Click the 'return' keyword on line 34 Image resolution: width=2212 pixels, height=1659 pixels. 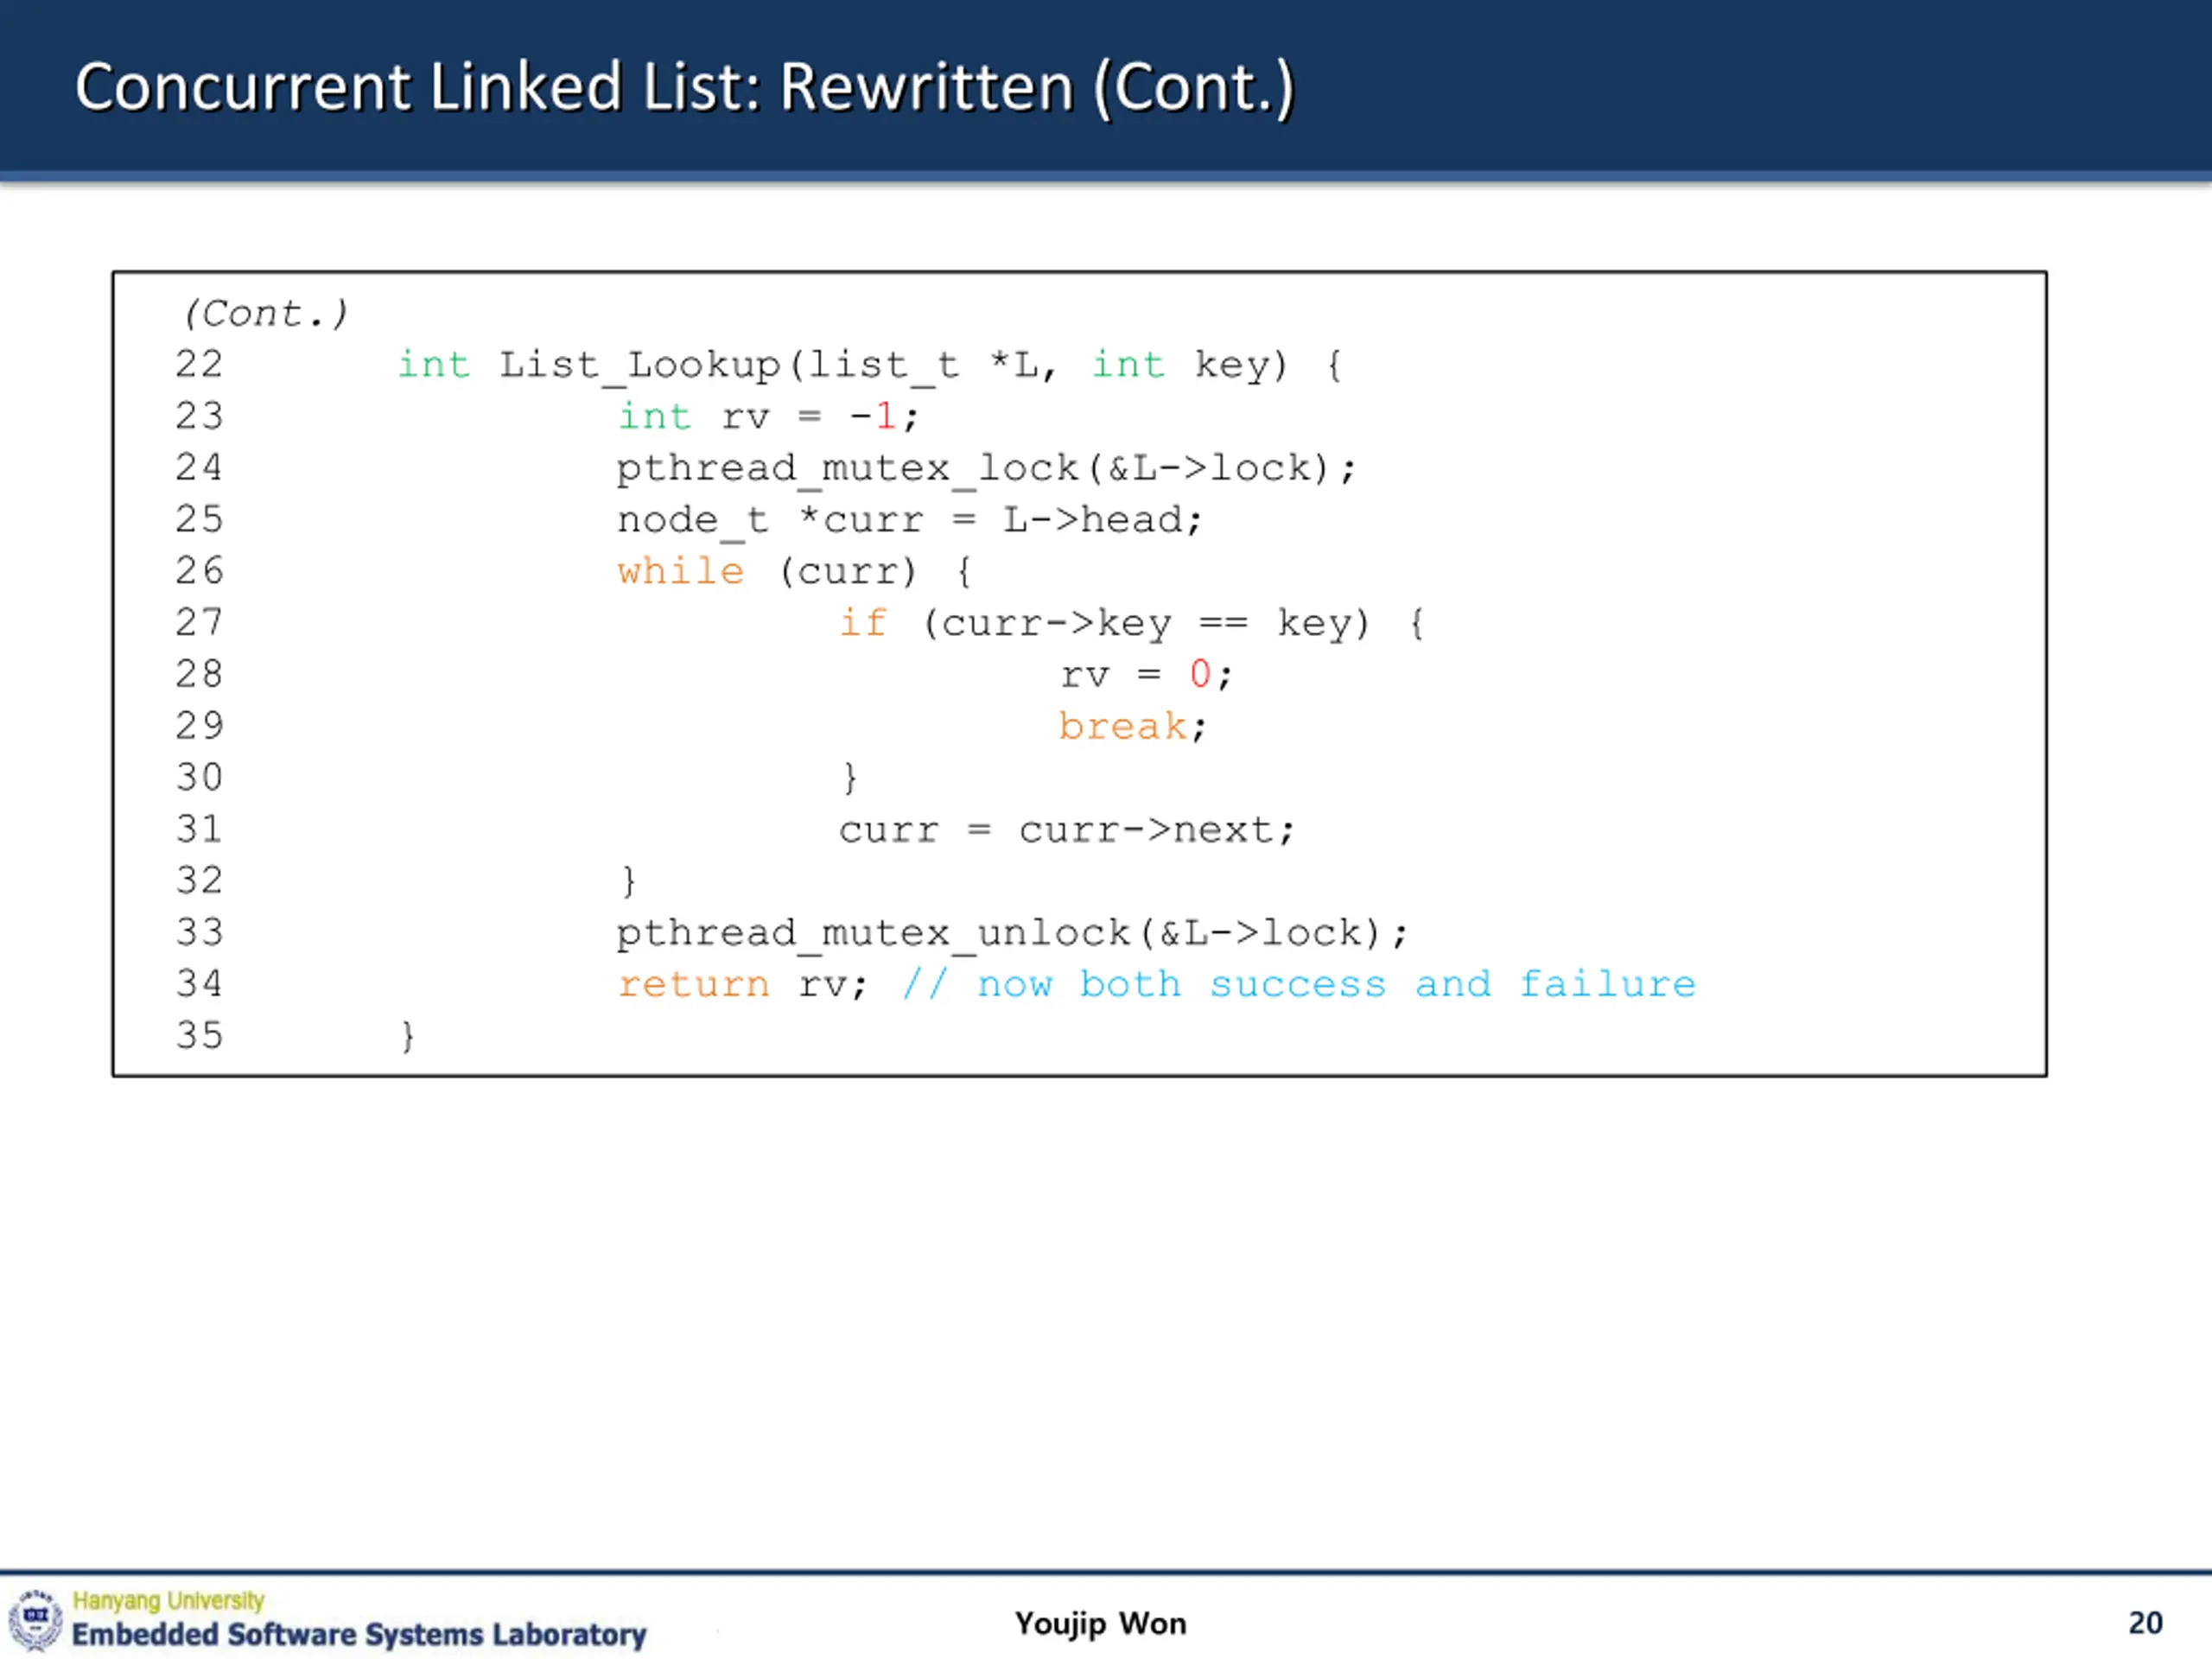click(x=693, y=984)
